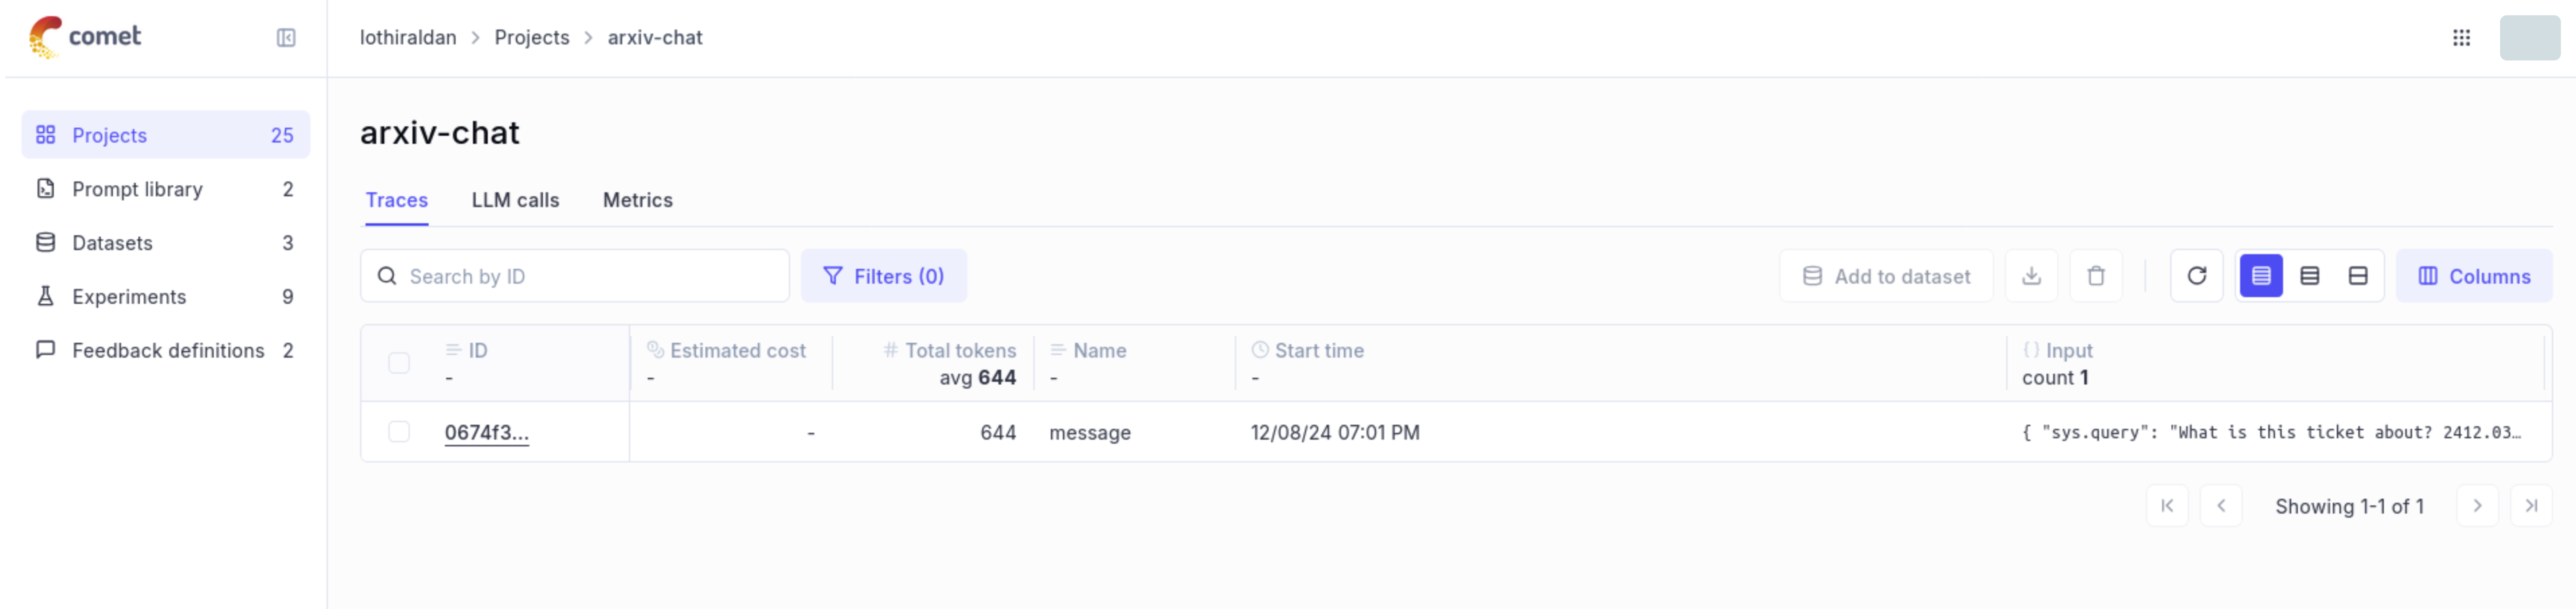Open Experiments in the sidebar

coord(129,297)
